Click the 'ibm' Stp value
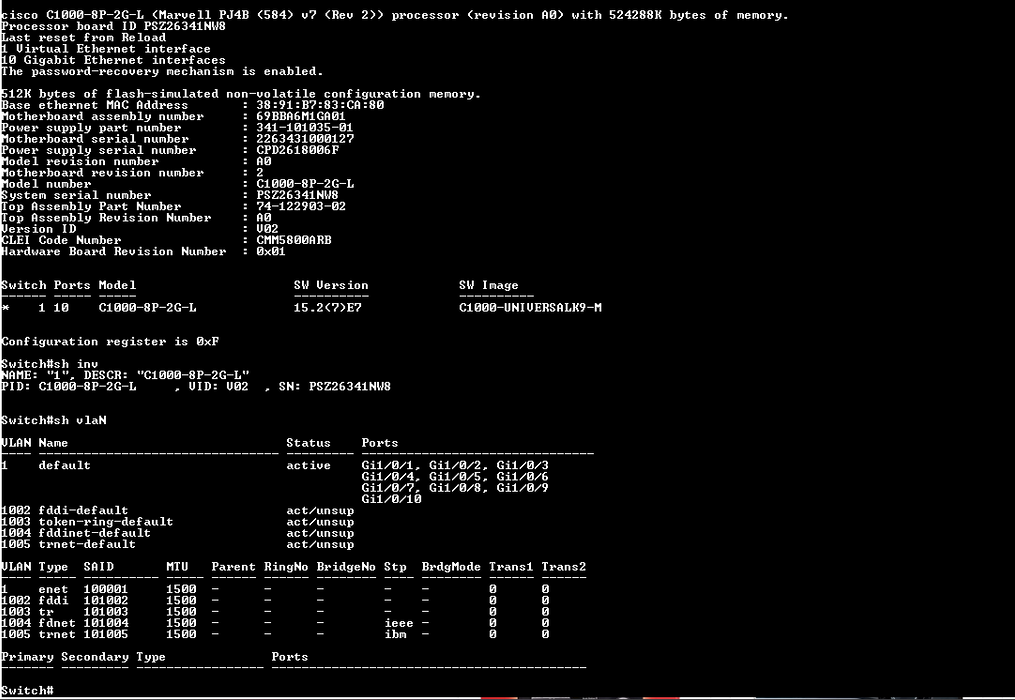Image resolution: width=1015 pixels, height=700 pixels. 396,635
